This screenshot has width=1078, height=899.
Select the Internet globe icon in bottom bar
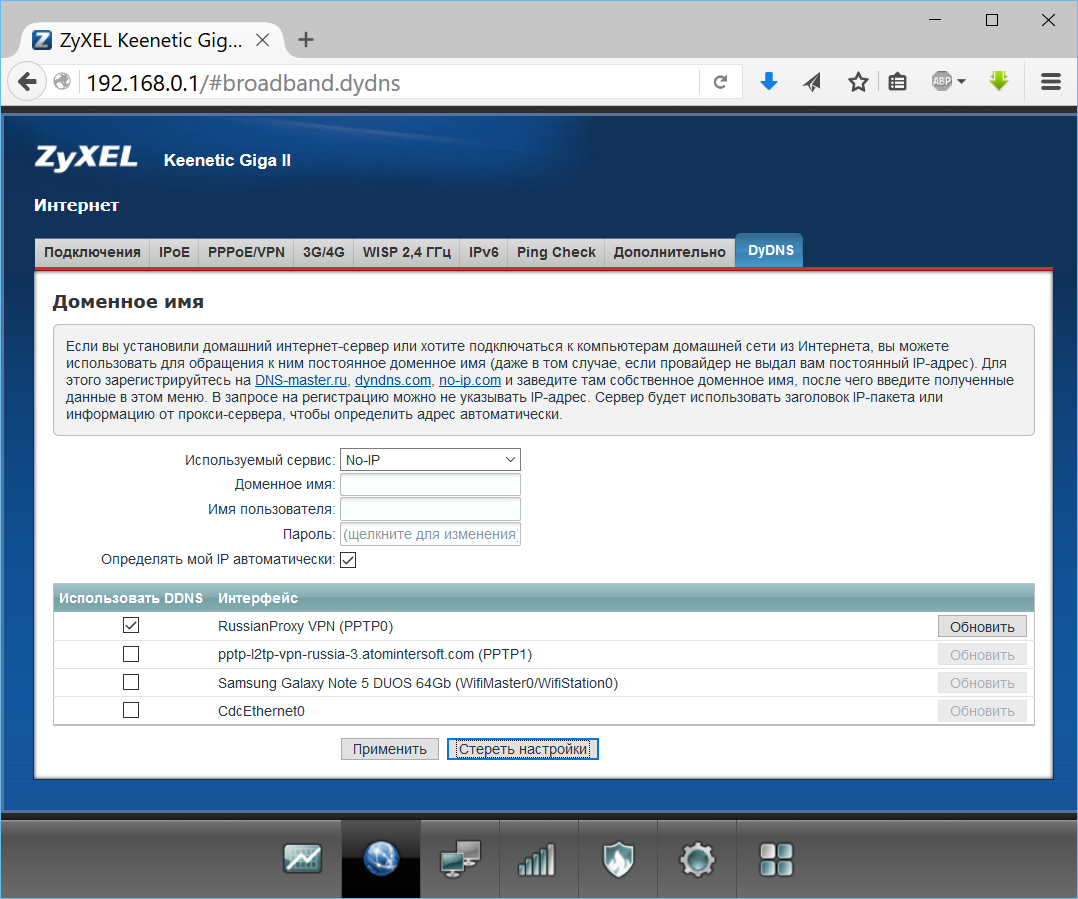pyautogui.click(x=381, y=859)
